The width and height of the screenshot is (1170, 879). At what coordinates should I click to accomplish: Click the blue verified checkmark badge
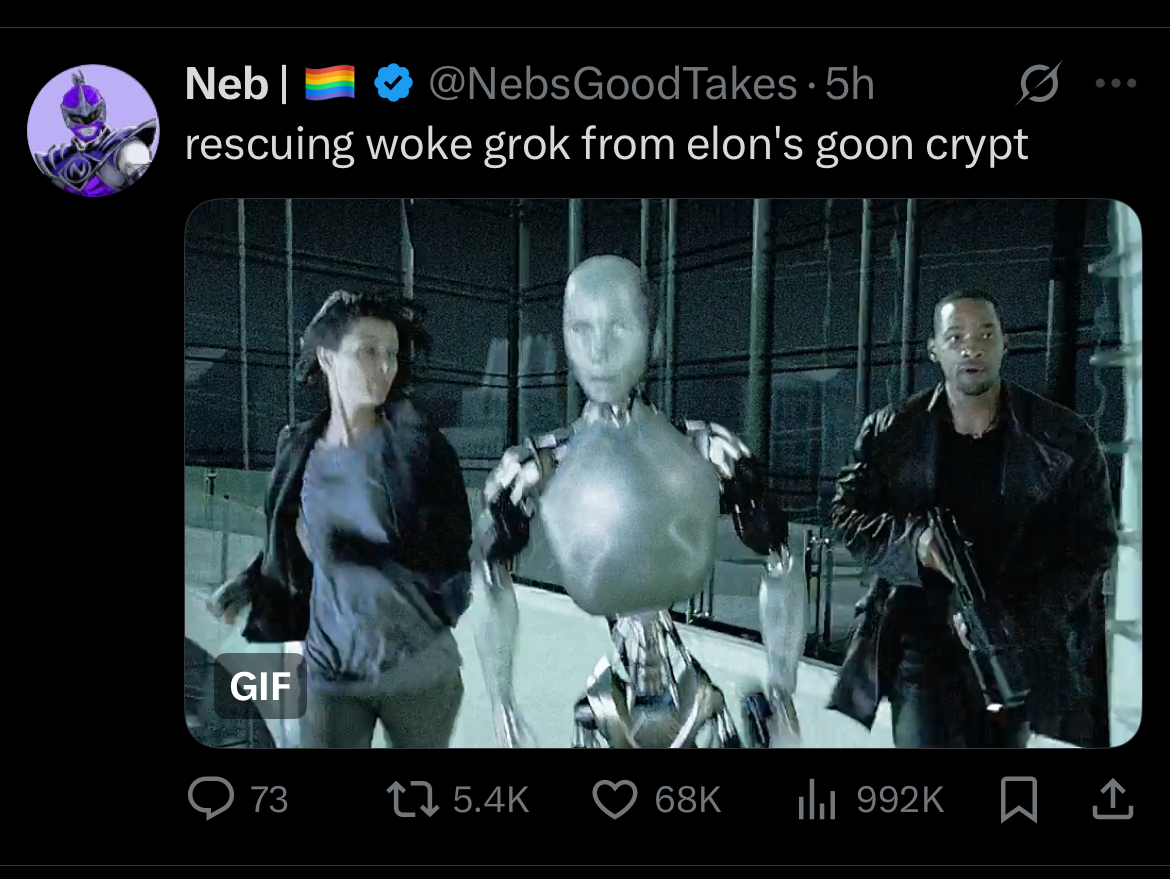click(393, 83)
